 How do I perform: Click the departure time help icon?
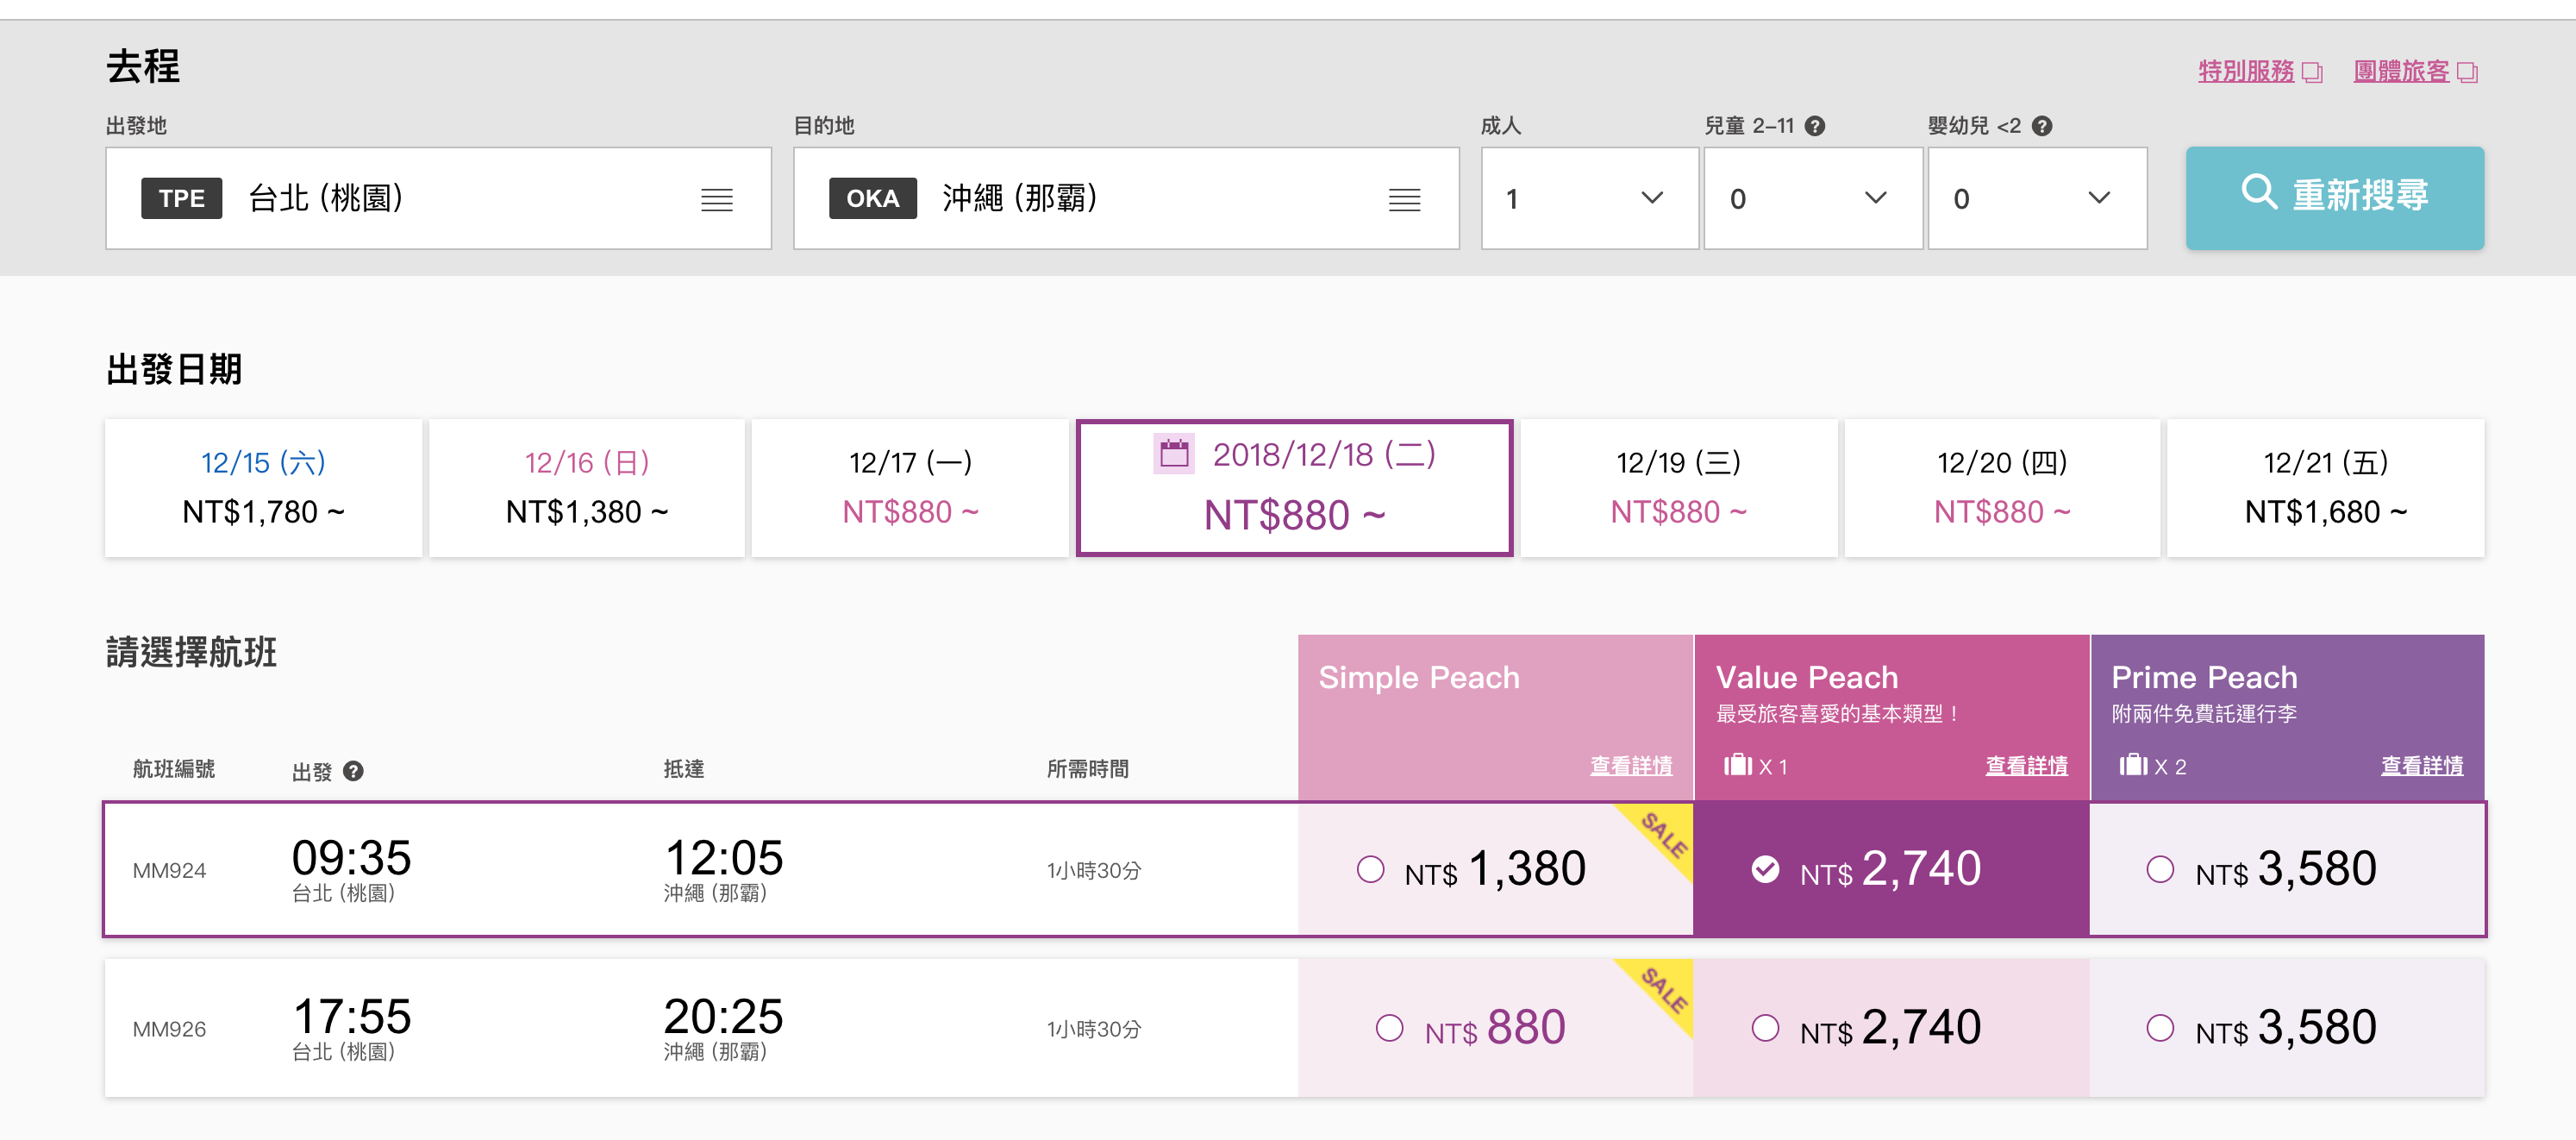click(x=353, y=771)
